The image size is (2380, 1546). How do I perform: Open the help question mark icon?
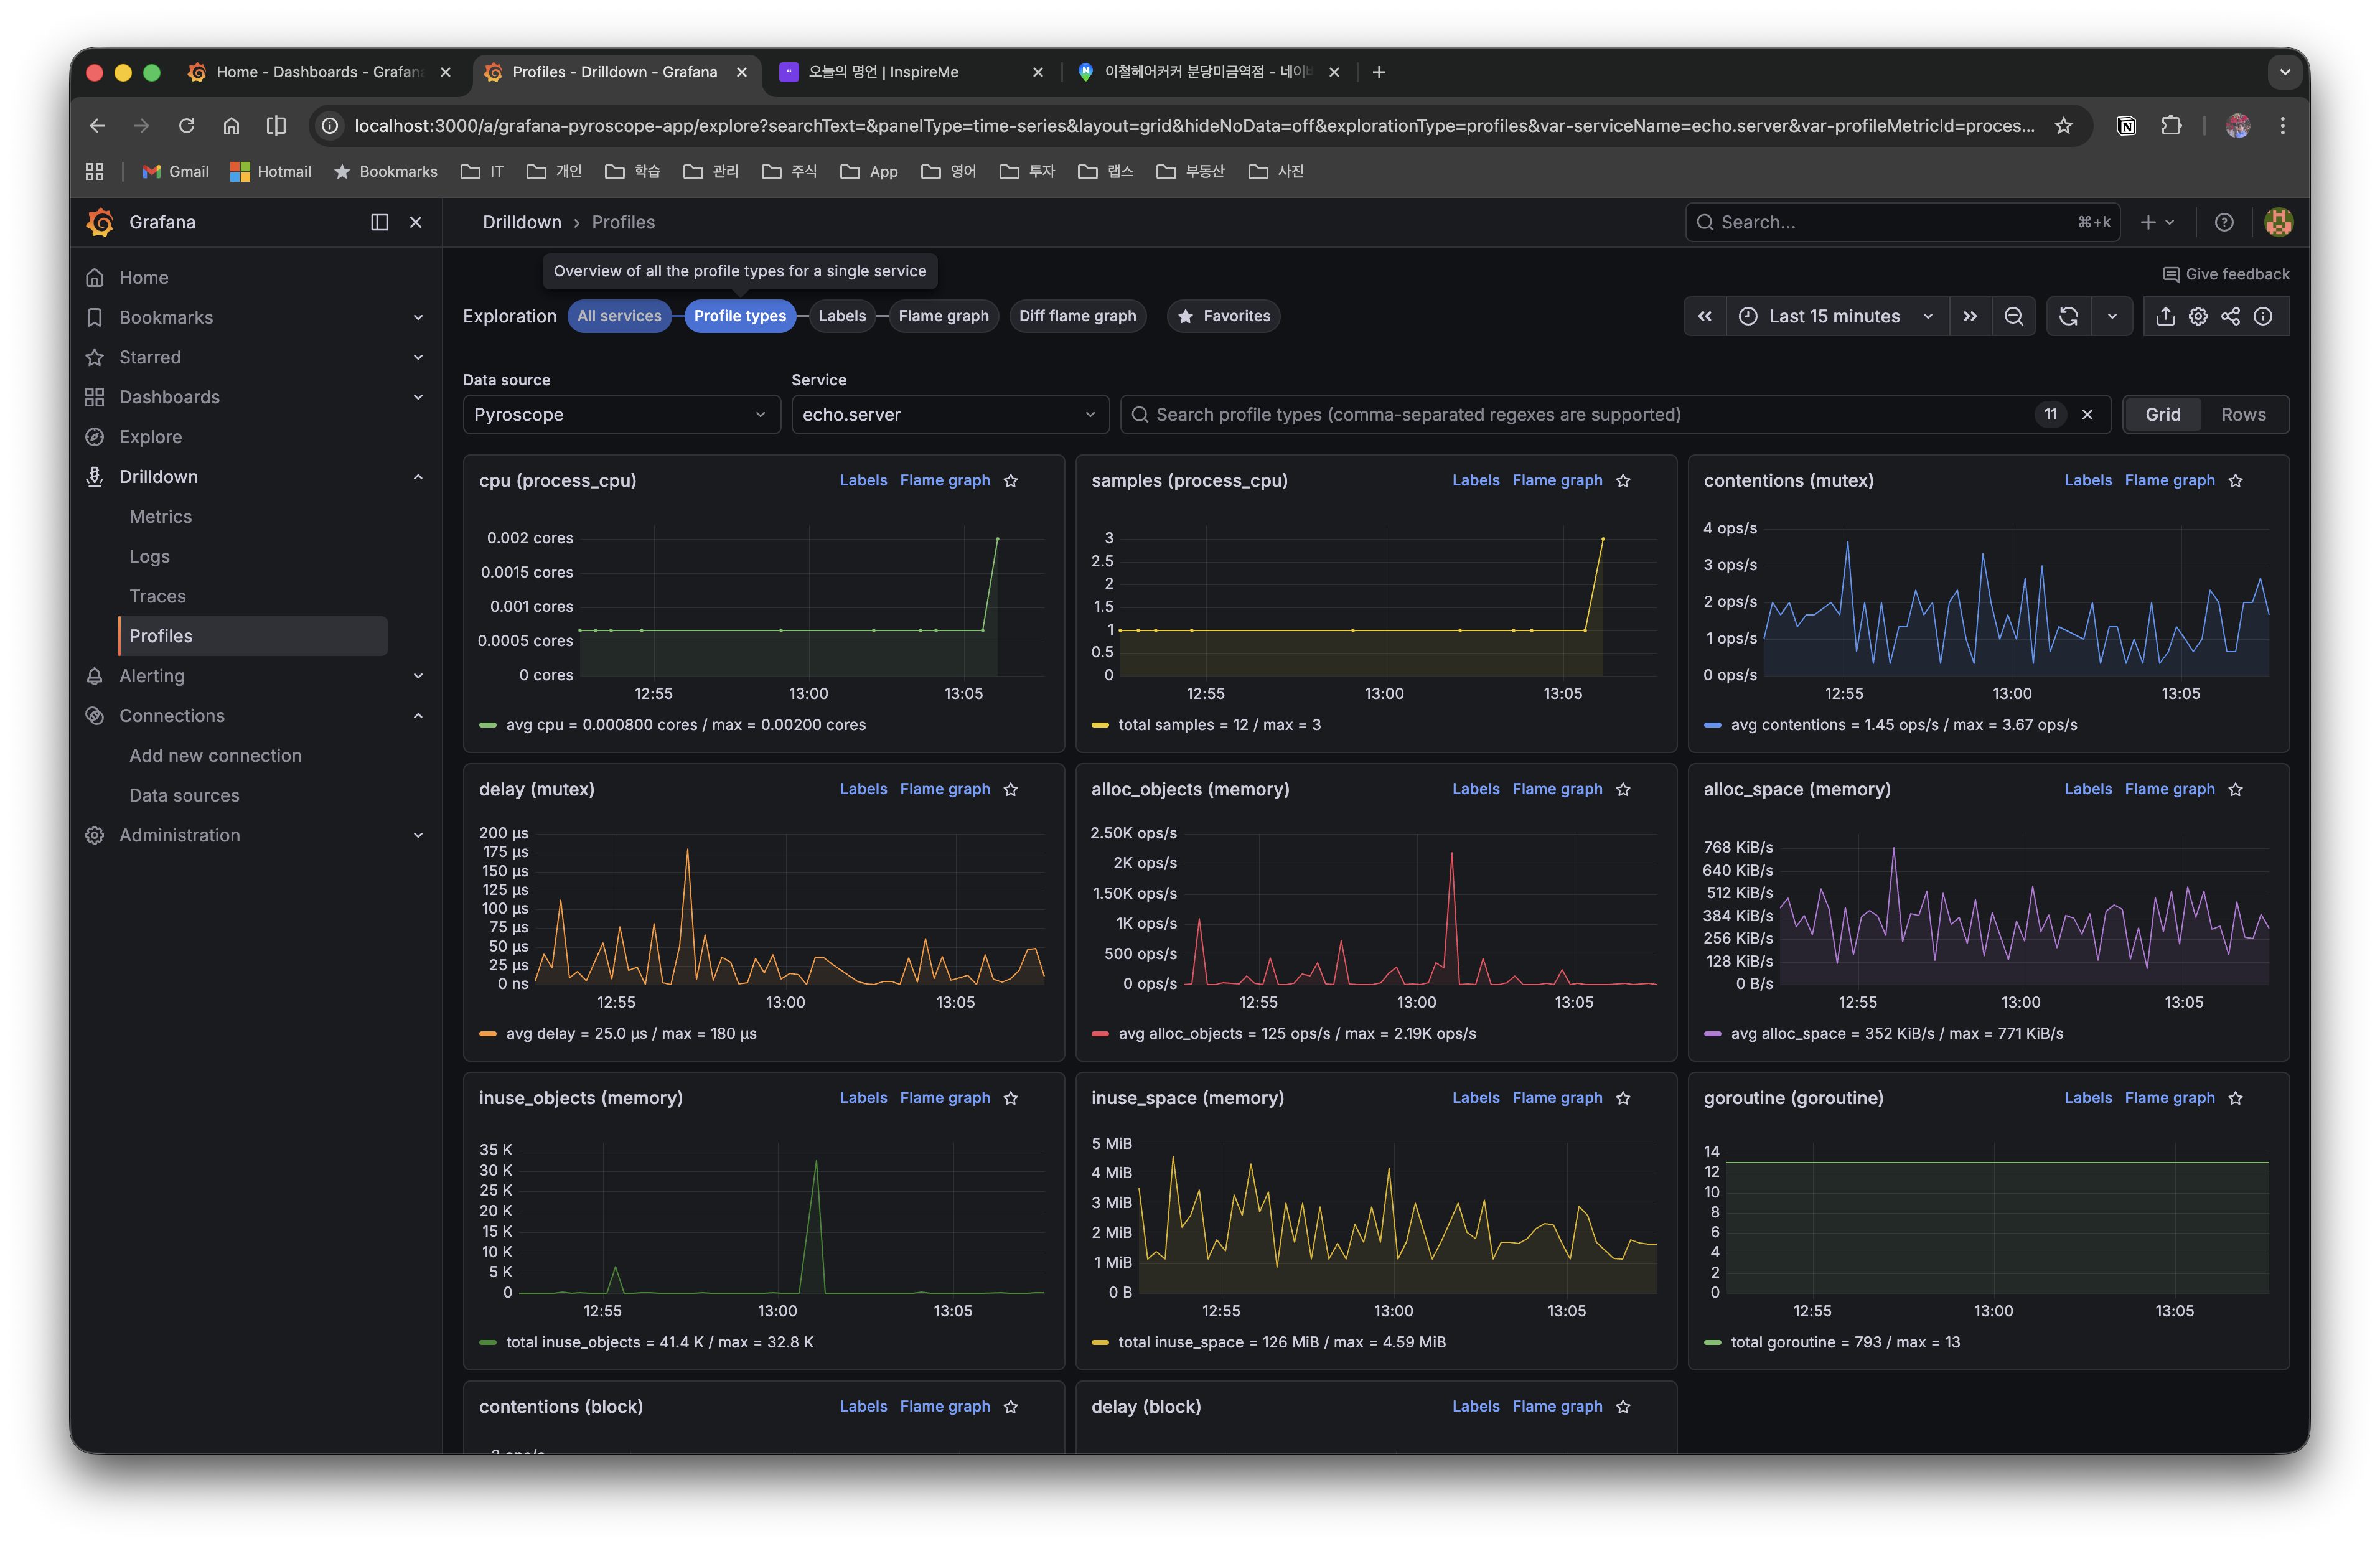click(2224, 222)
